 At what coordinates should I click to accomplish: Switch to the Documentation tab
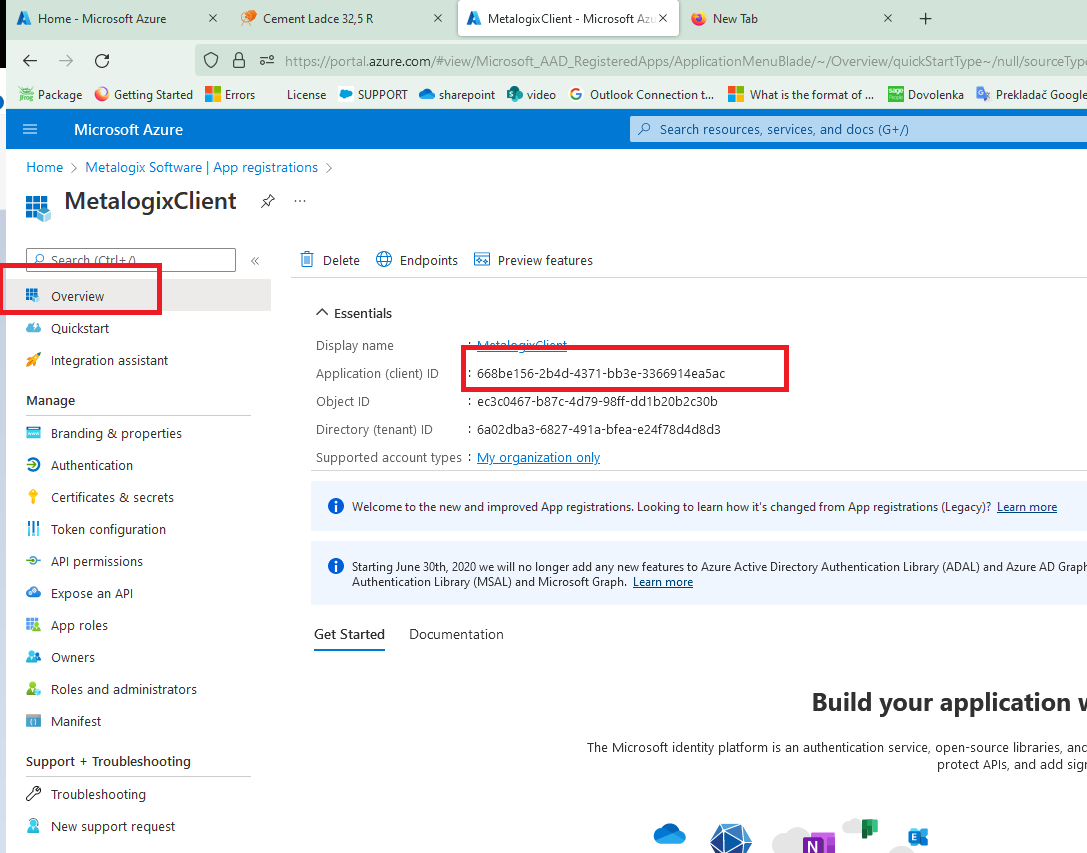click(x=456, y=634)
